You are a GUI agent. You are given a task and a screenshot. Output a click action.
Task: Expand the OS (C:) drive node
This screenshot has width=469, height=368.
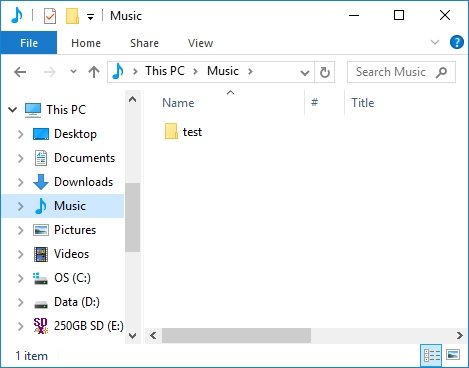tap(20, 278)
